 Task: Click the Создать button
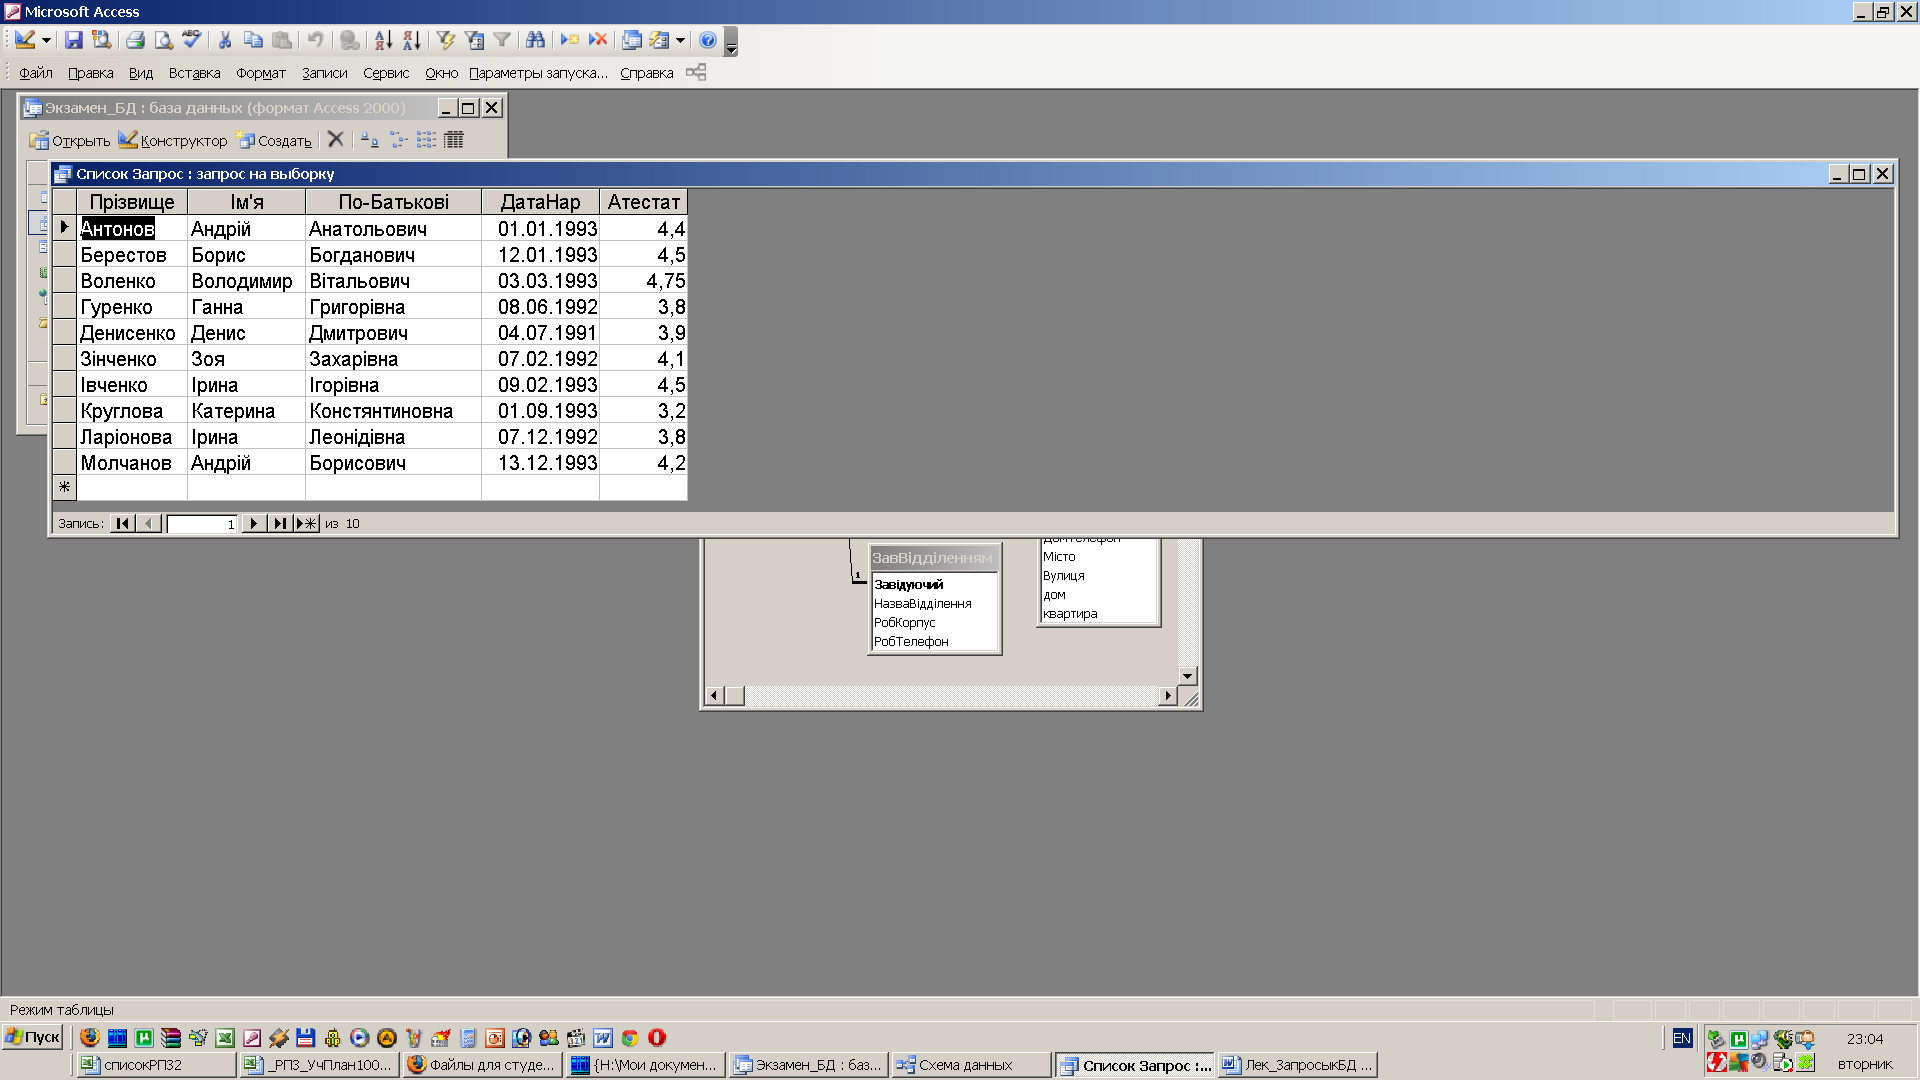coord(274,140)
